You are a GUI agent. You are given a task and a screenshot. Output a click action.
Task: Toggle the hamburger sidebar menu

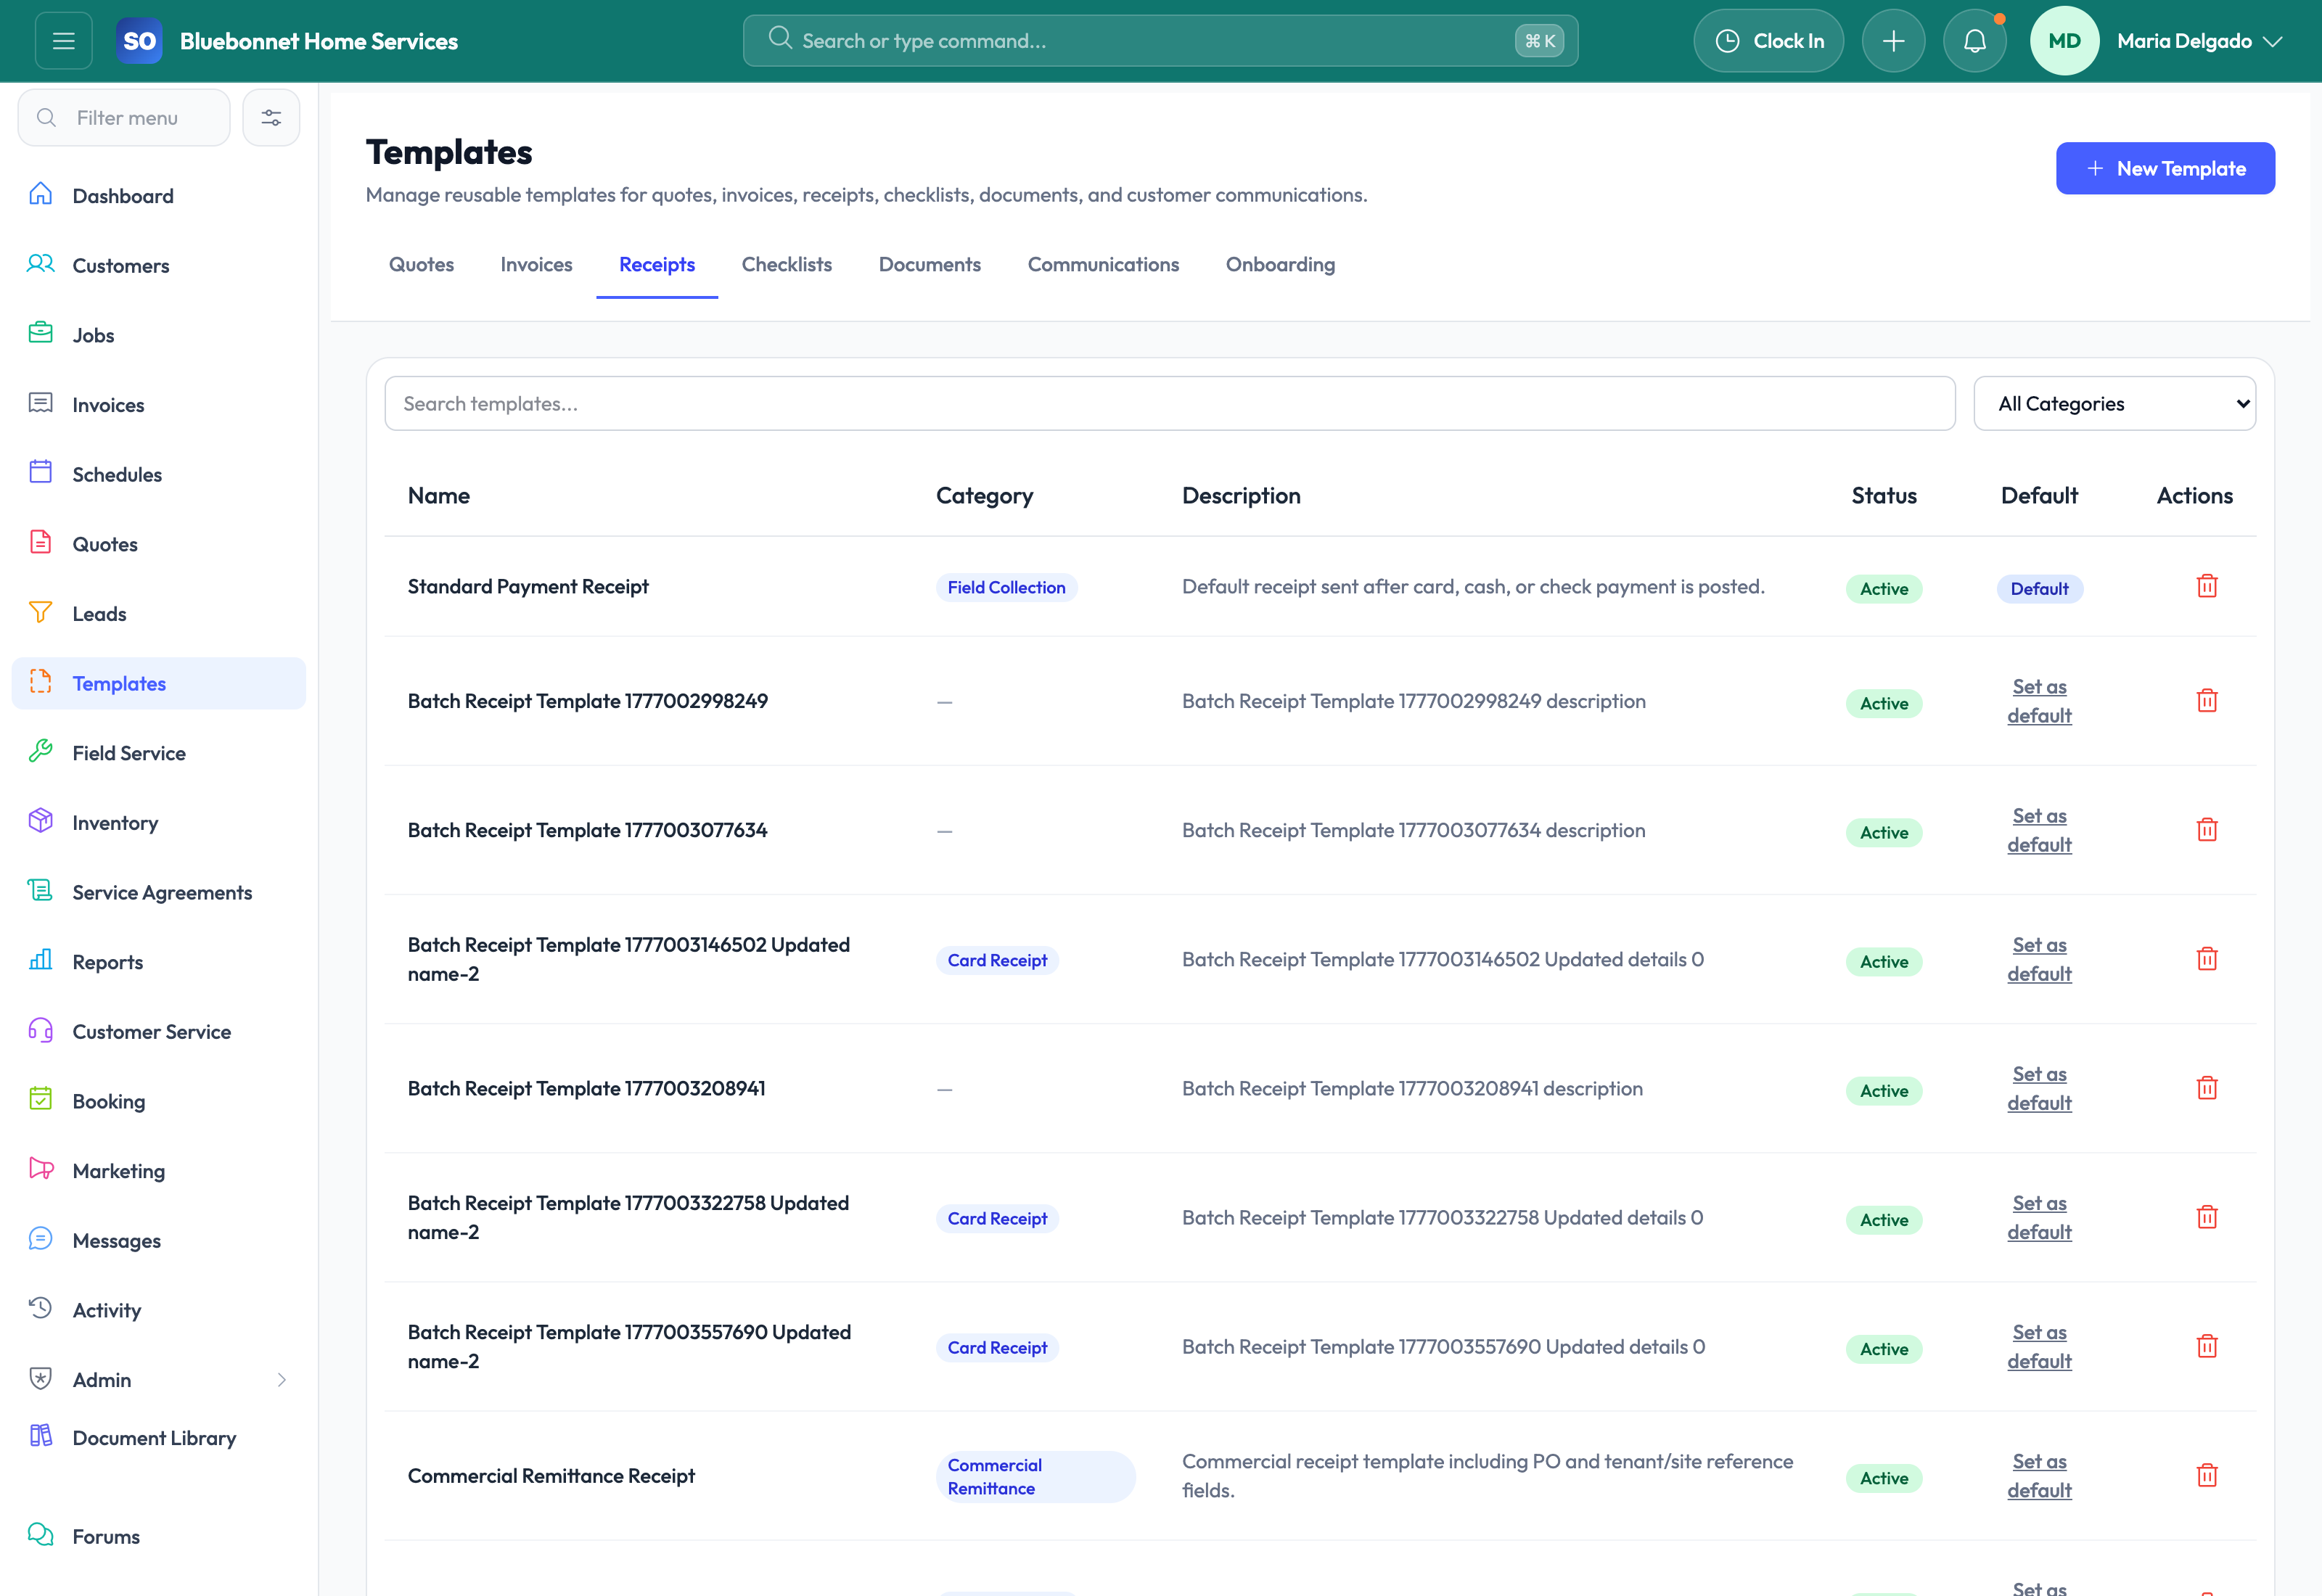[x=63, y=41]
